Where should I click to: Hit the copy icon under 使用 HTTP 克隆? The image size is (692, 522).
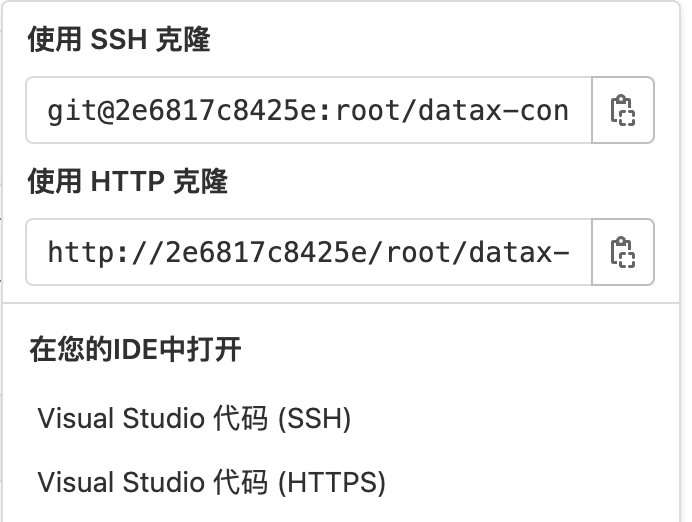[x=623, y=251]
